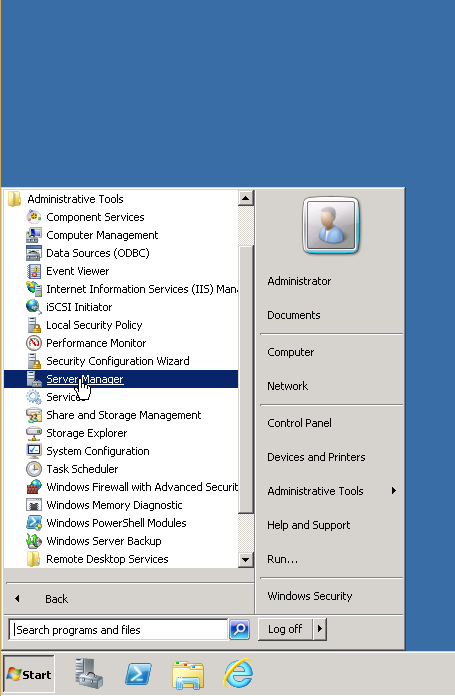Open Performance Monitor icon

click(x=34, y=343)
